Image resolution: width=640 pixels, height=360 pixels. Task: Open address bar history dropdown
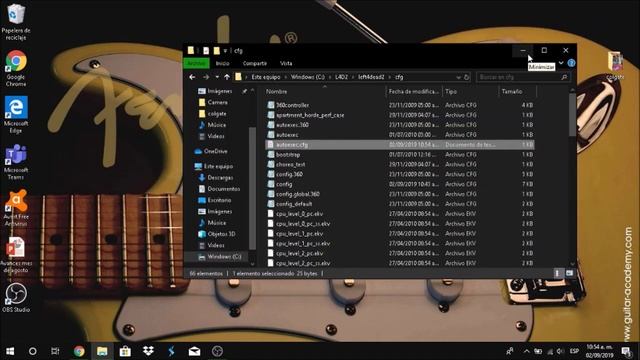point(458,77)
